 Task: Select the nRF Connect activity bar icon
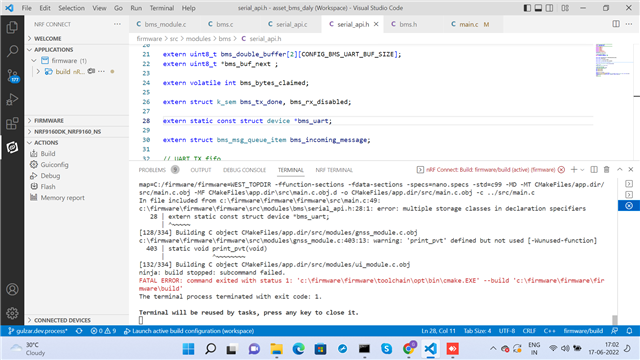[12, 147]
